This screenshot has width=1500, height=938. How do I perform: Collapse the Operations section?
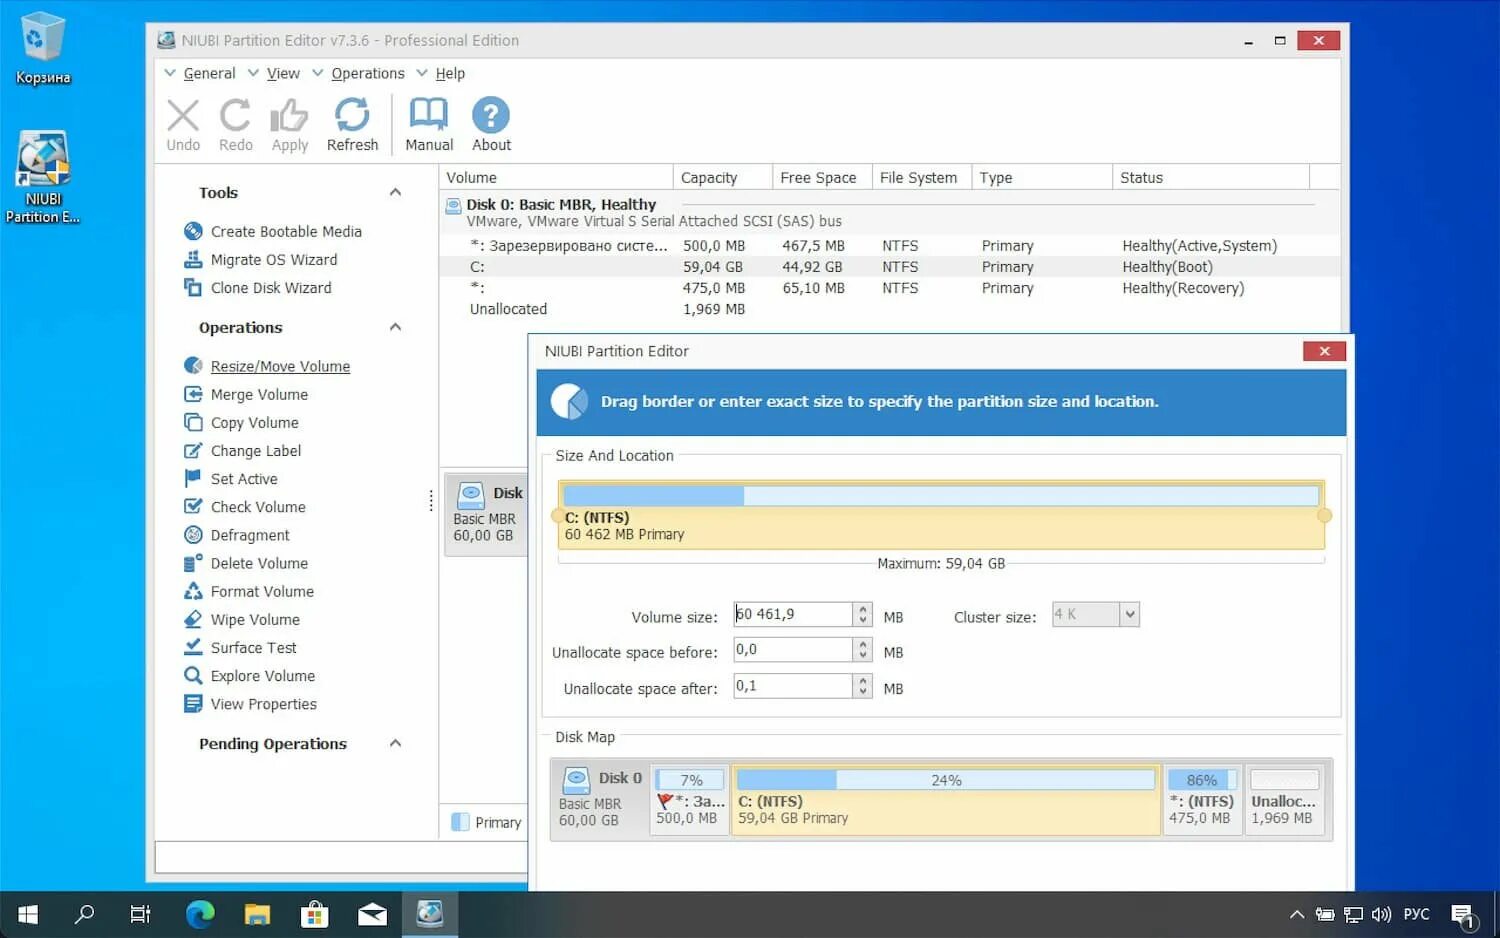click(x=395, y=327)
